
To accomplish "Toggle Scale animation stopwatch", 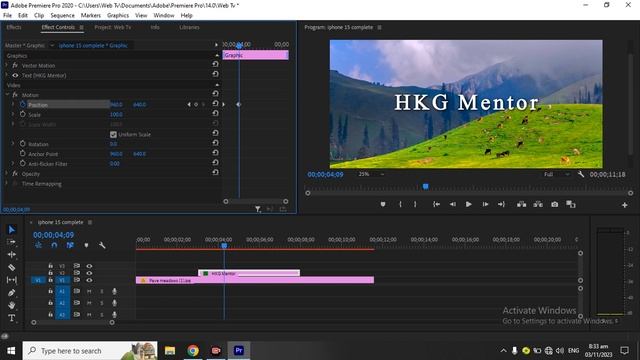I will click(23, 114).
